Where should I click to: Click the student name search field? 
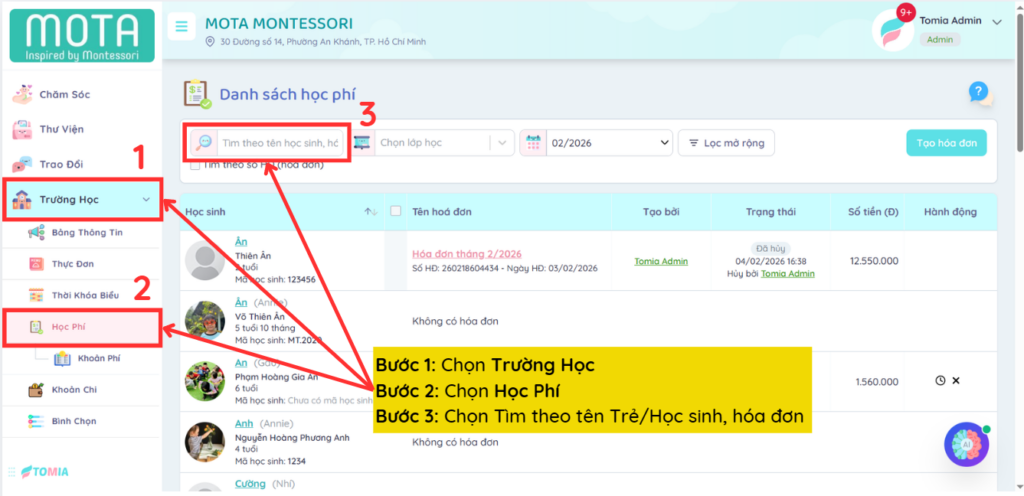tap(280, 143)
